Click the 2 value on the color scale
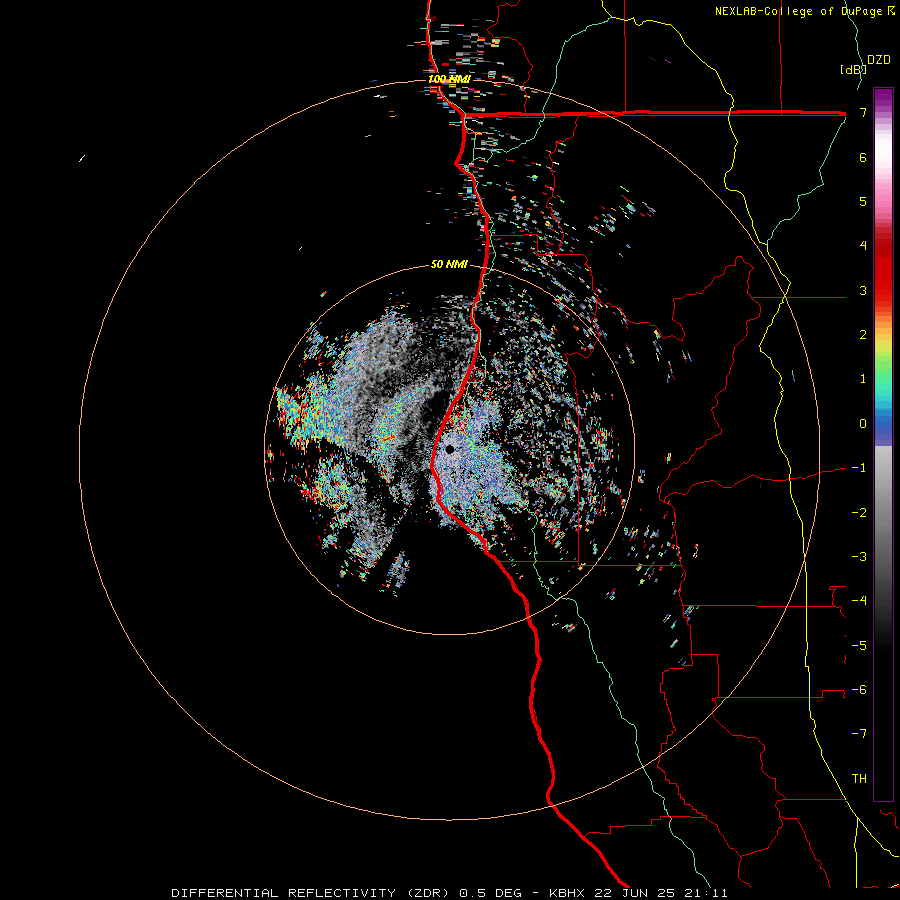This screenshot has height=900, width=900. 863,335
